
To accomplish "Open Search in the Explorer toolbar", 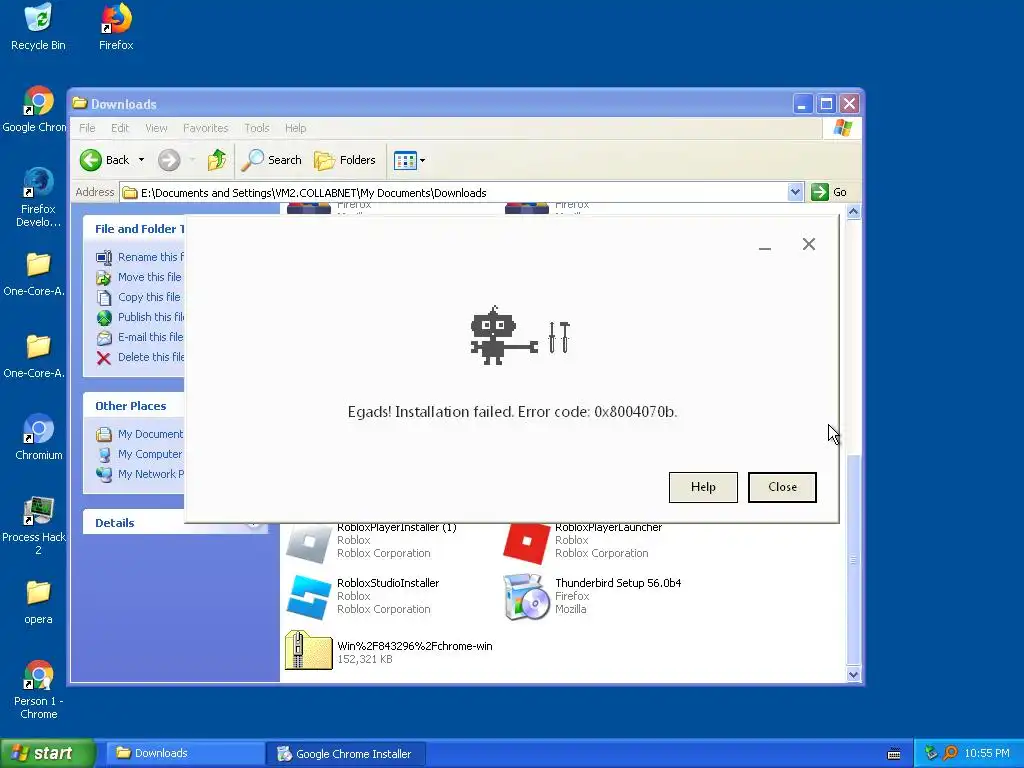I will 271,160.
